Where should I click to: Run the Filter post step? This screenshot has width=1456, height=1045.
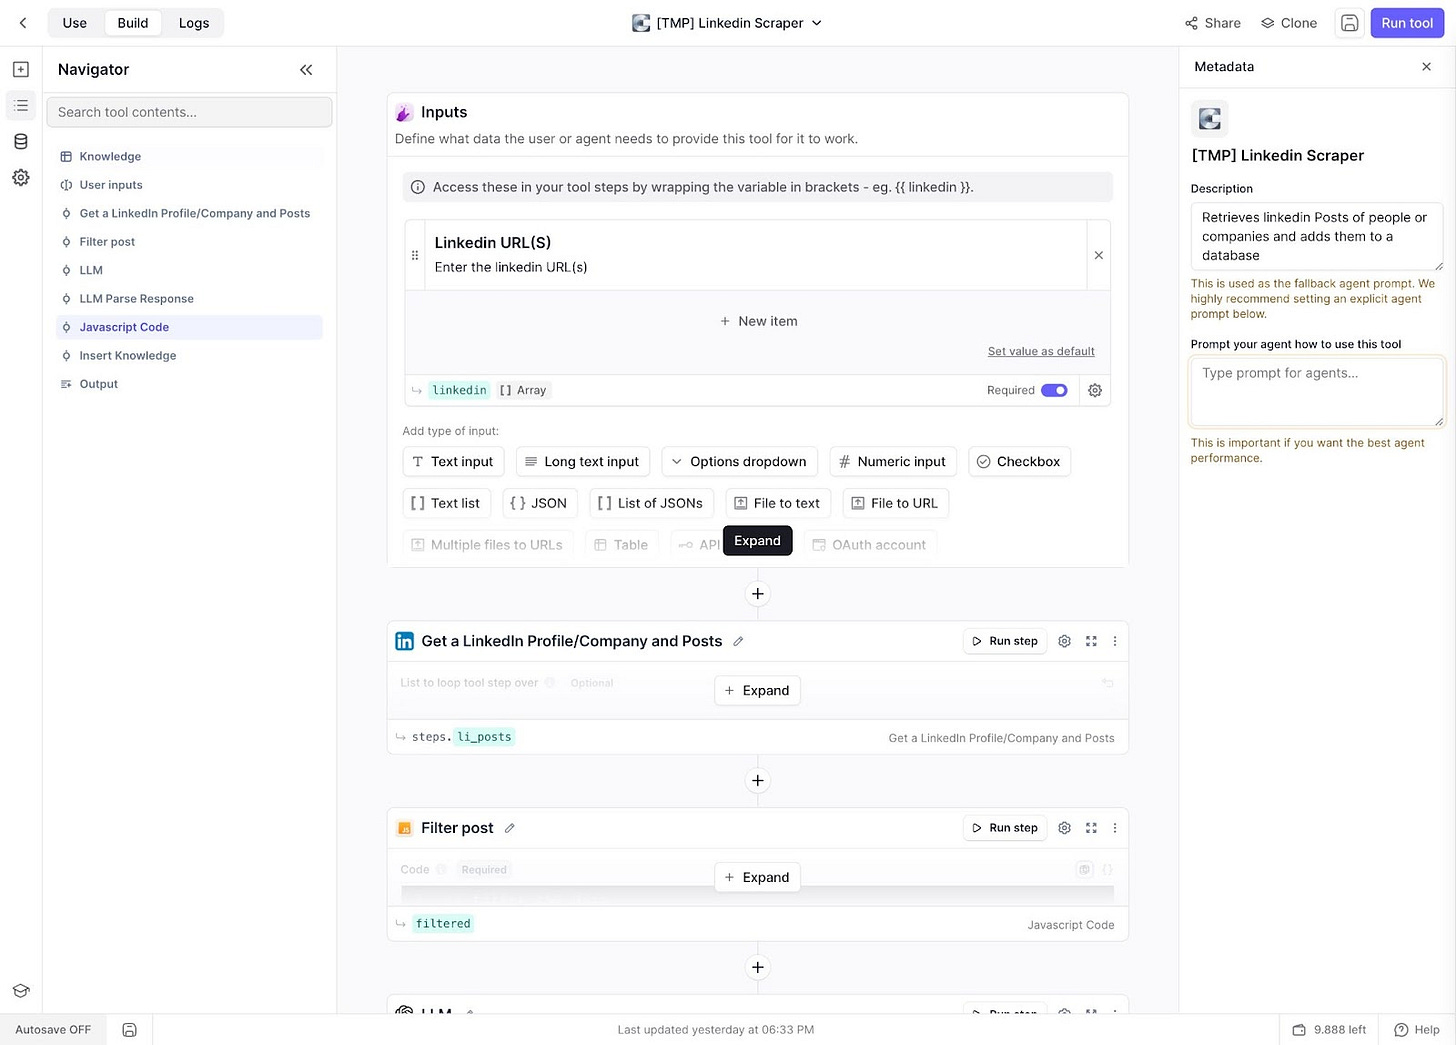(1005, 828)
